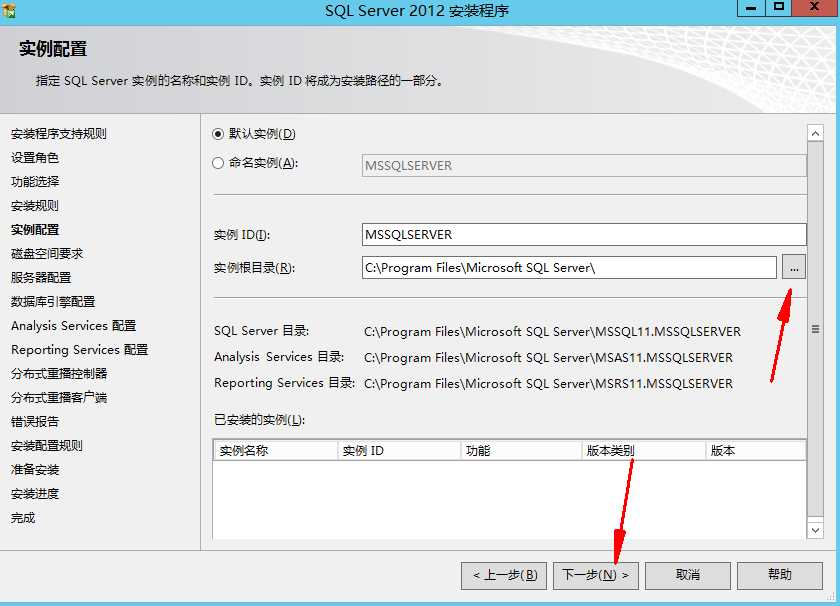Select 数据库引擎配置 step in sidebar
The image size is (840, 606).
tap(53, 302)
